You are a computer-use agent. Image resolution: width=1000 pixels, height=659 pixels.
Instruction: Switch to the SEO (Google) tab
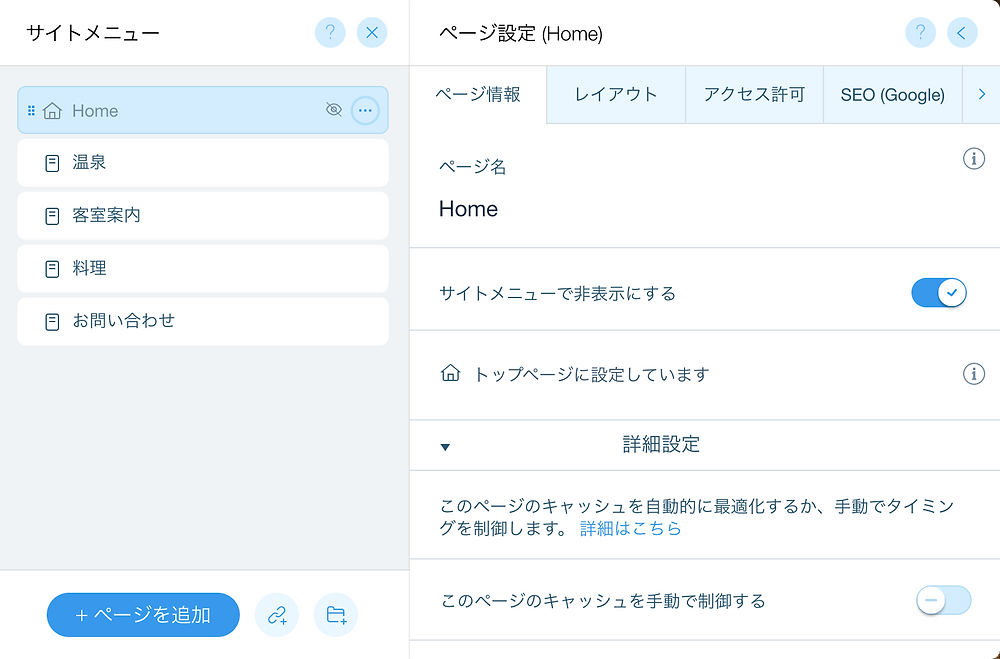pos(893,94)
